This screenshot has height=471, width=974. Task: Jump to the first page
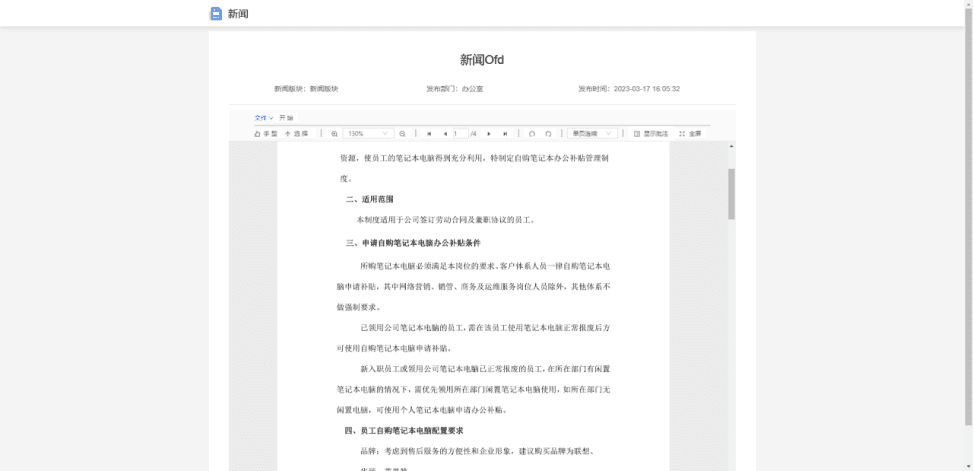pyautogui.click(x=429, y=134)
